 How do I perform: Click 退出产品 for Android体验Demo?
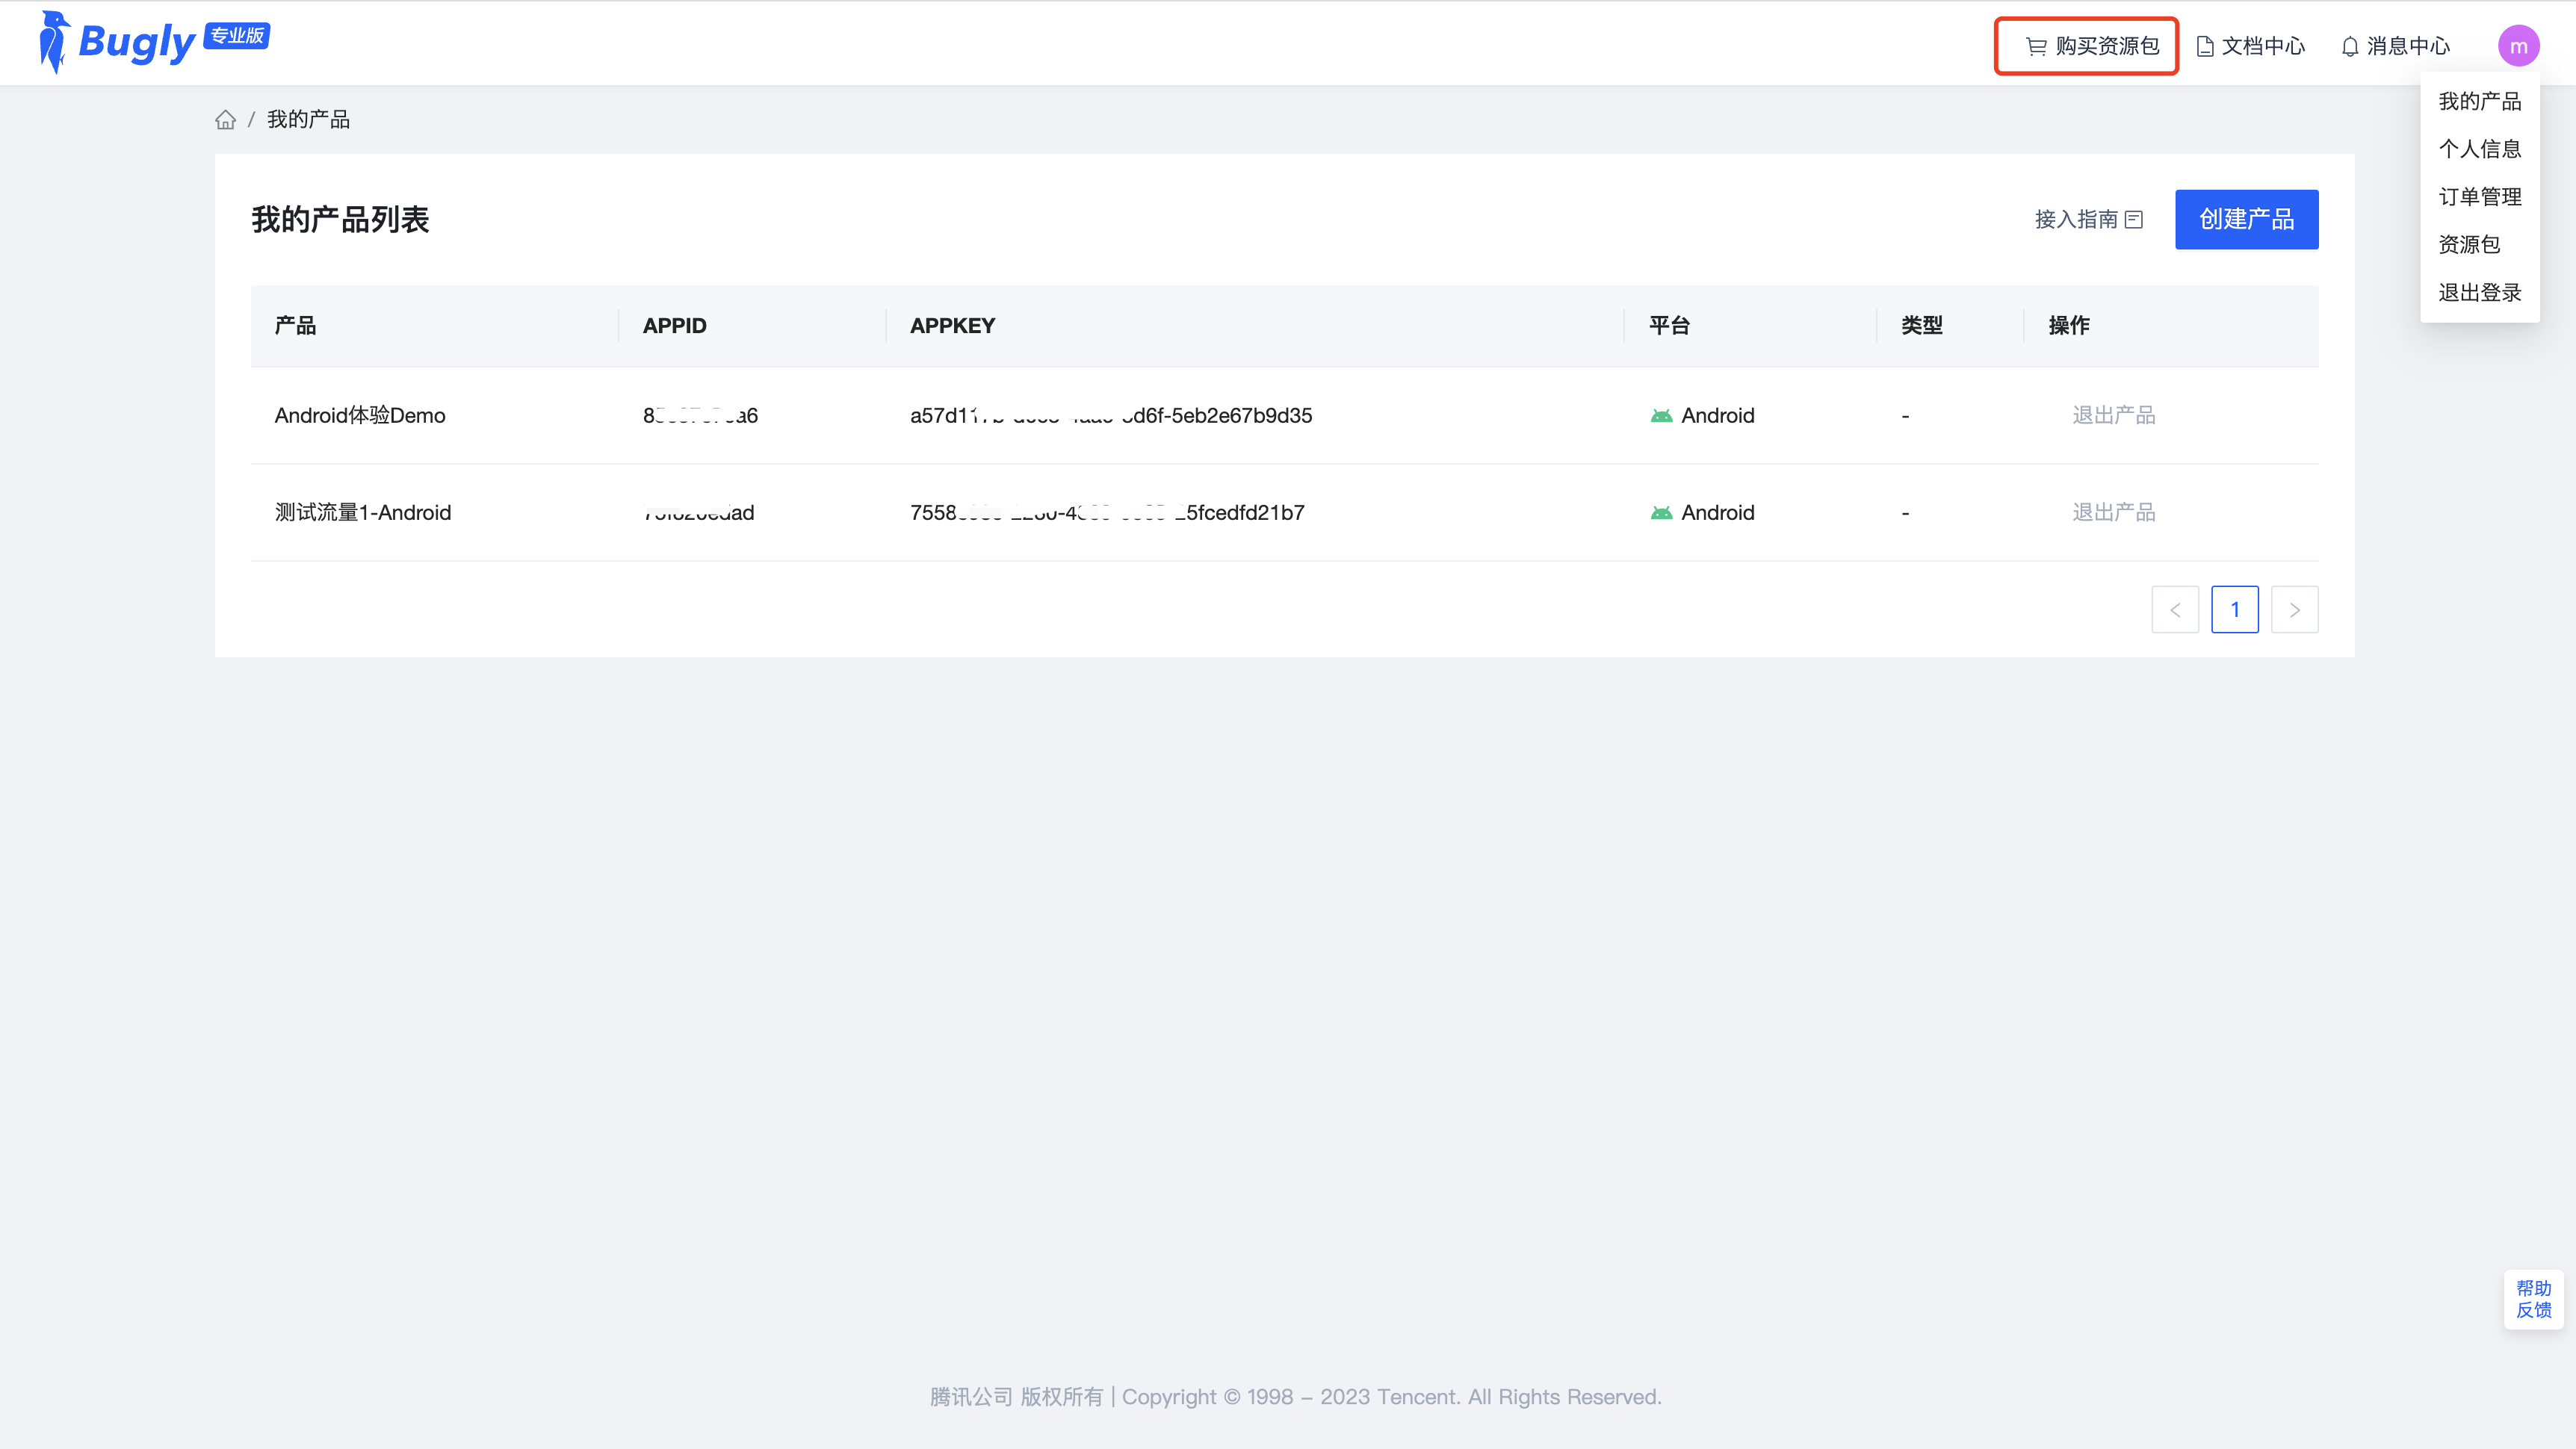2113,416
